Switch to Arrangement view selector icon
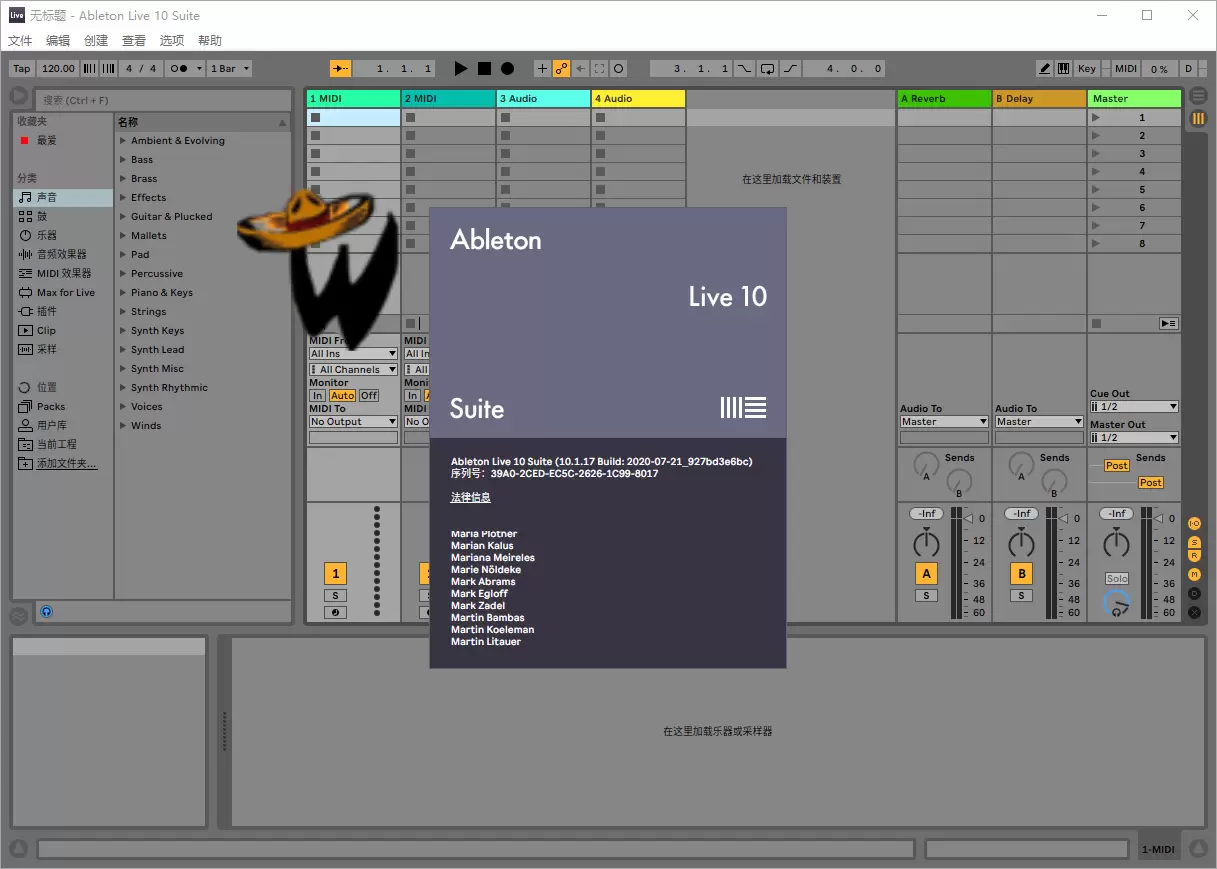 tap(1198, 97)
